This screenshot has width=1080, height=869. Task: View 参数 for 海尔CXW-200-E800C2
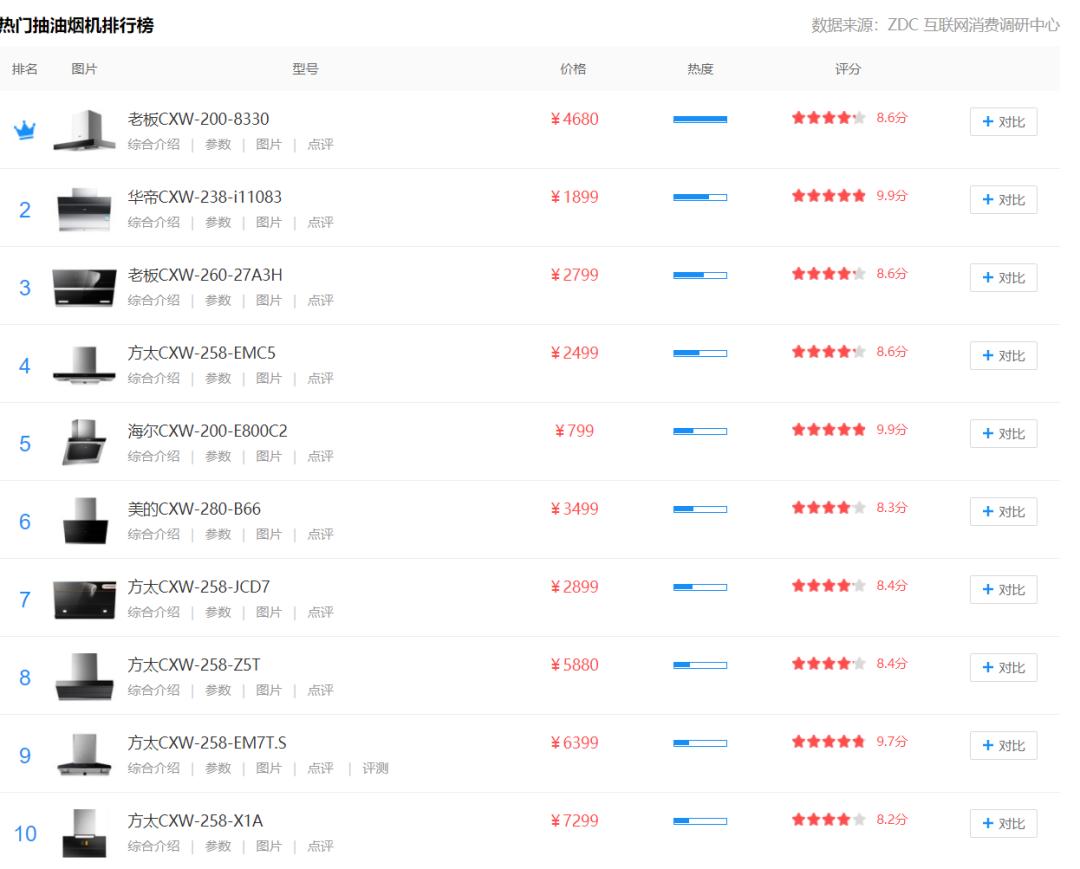click(218, 456)
